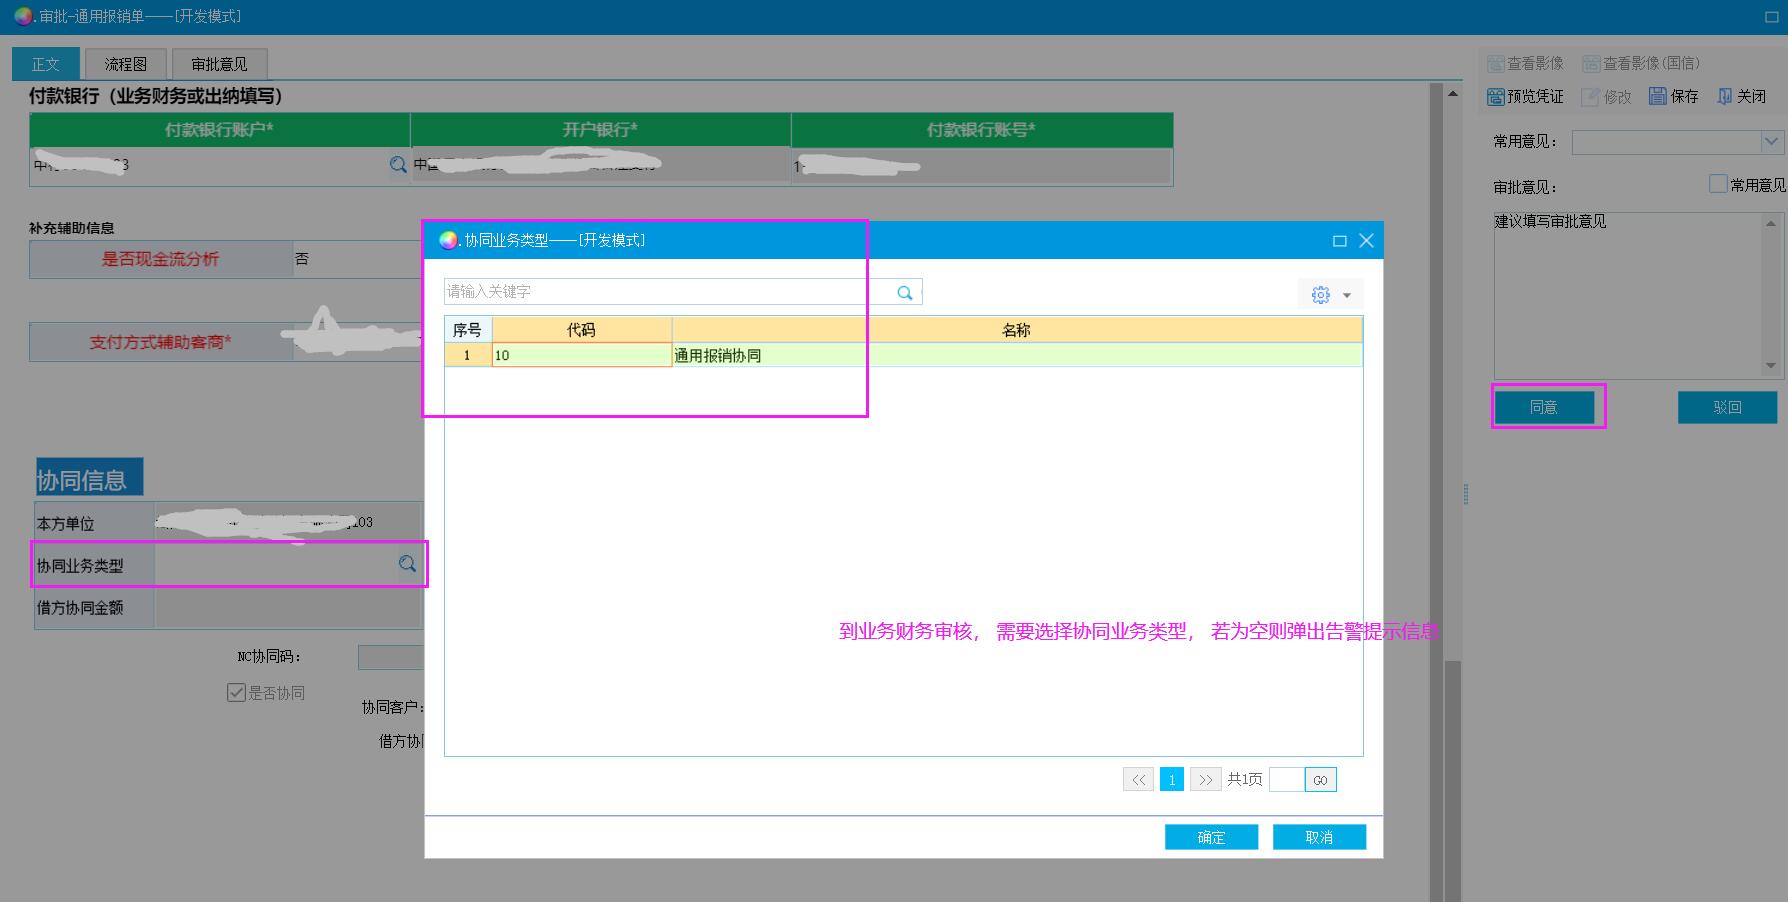Click the 同意 approve button
The height and width of the screenshot is (902, 1788).
[x=1544, y=407]
